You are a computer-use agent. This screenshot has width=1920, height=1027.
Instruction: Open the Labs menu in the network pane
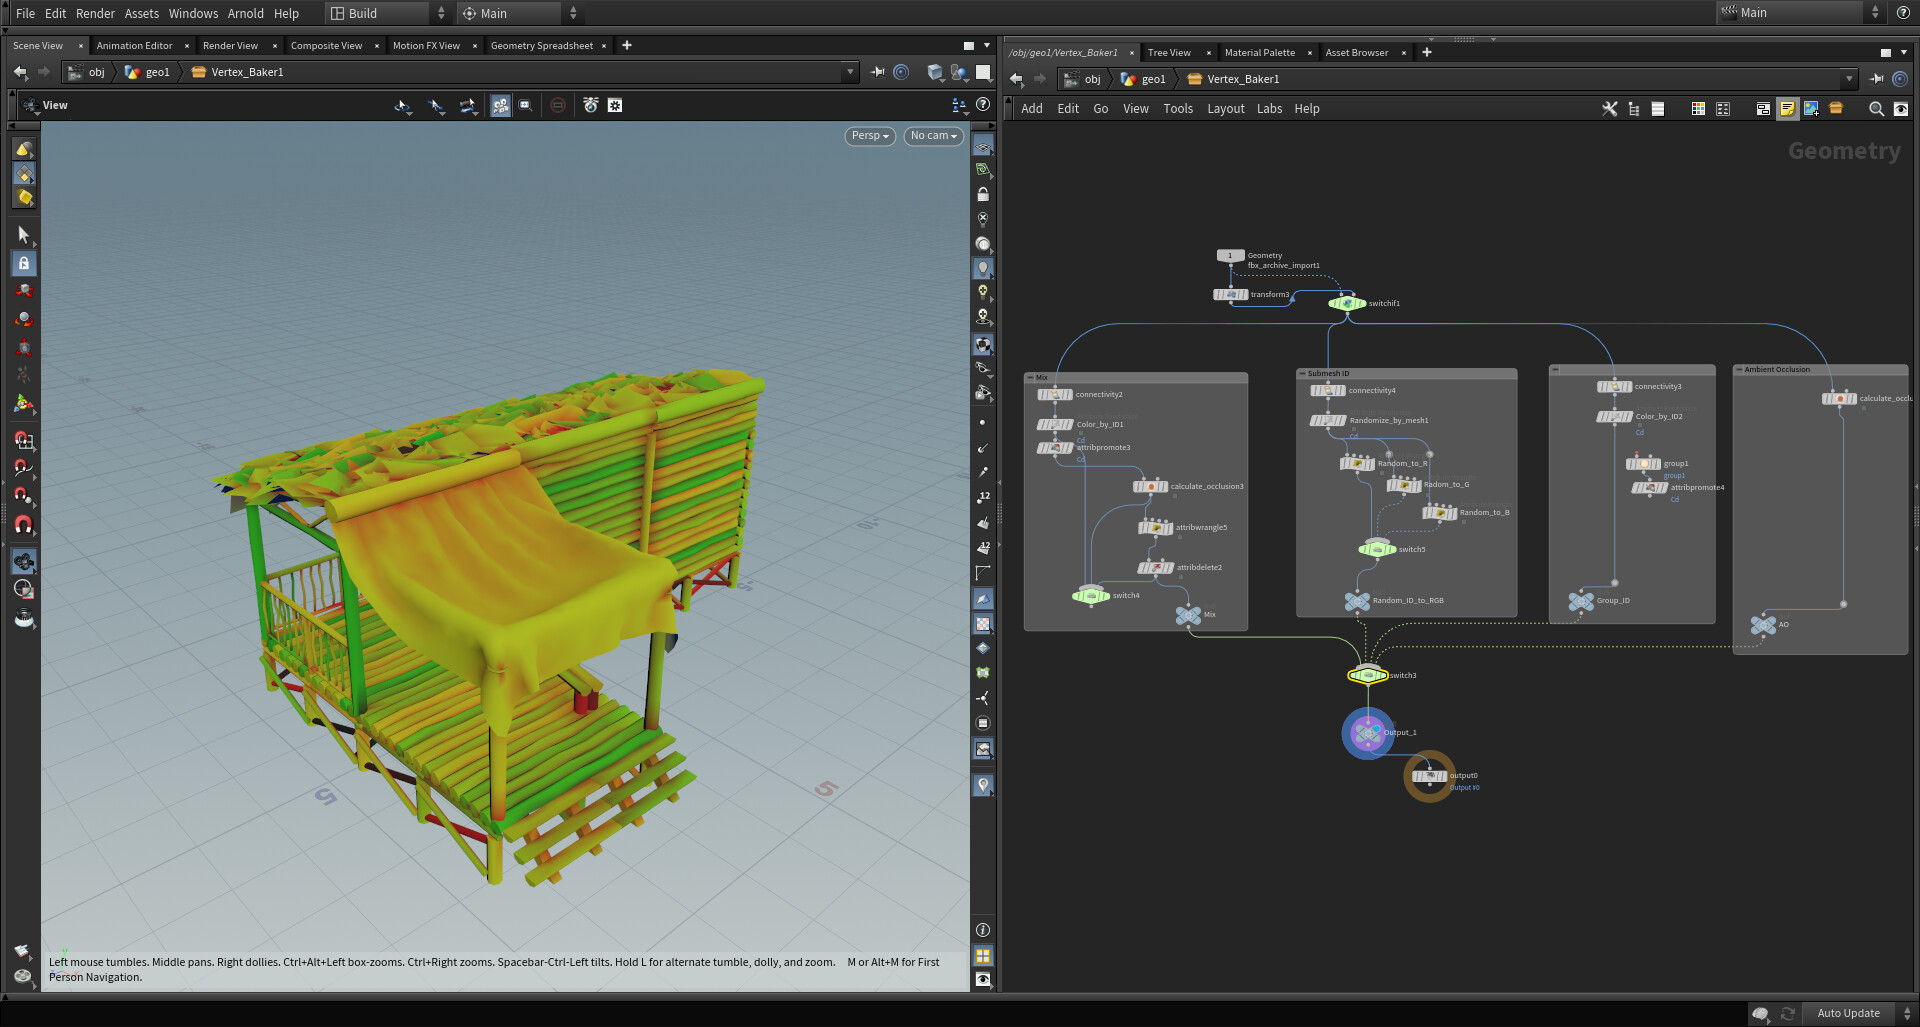pyautogui.click(x=1269, y=108)
